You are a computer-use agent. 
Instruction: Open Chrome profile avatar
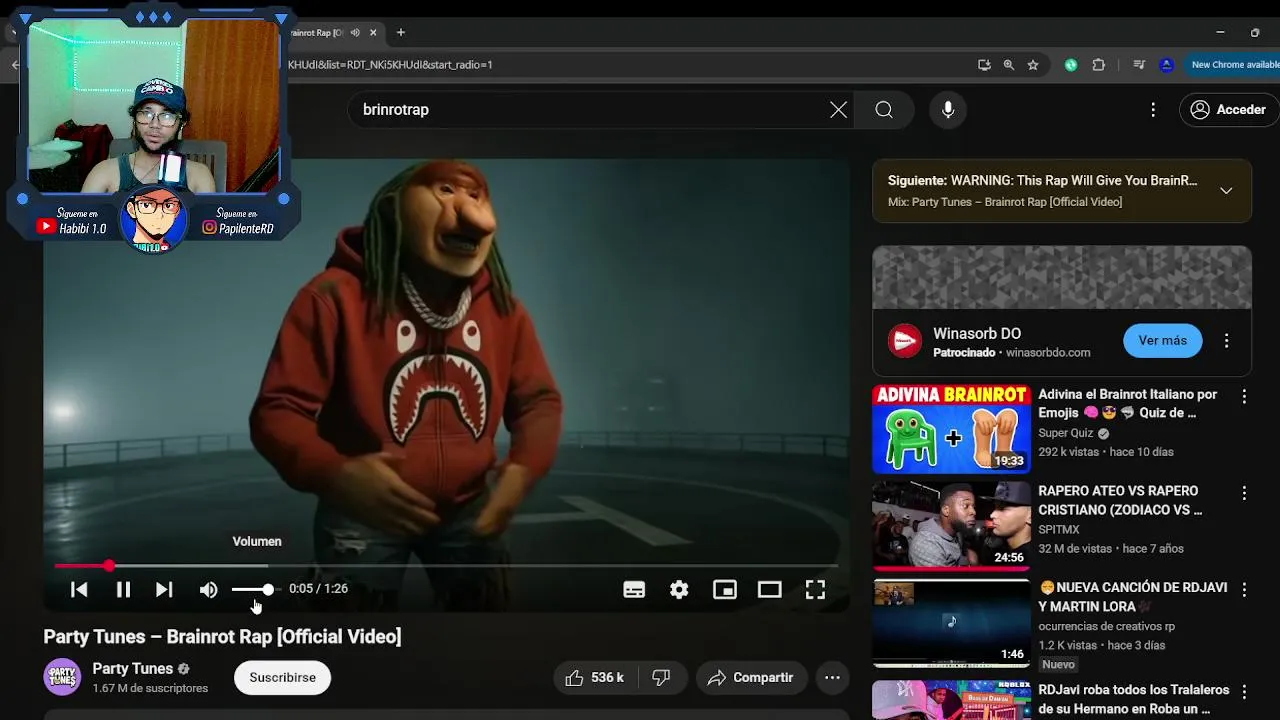coord(1166,65)
